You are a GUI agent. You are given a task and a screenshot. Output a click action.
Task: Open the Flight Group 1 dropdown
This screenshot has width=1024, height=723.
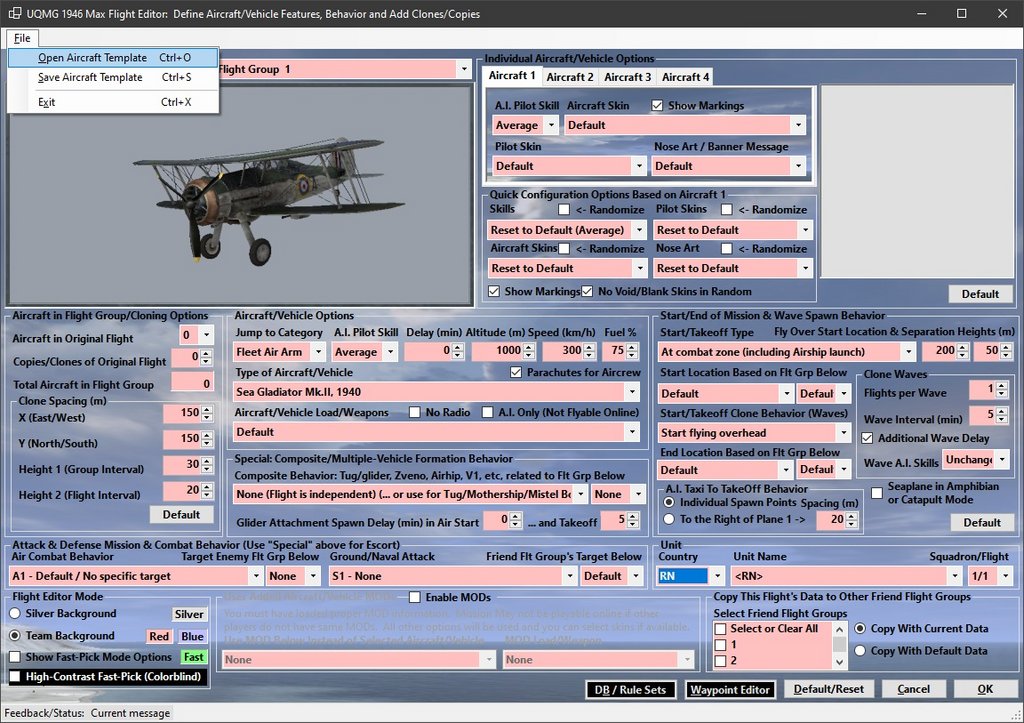coord(464,69)
